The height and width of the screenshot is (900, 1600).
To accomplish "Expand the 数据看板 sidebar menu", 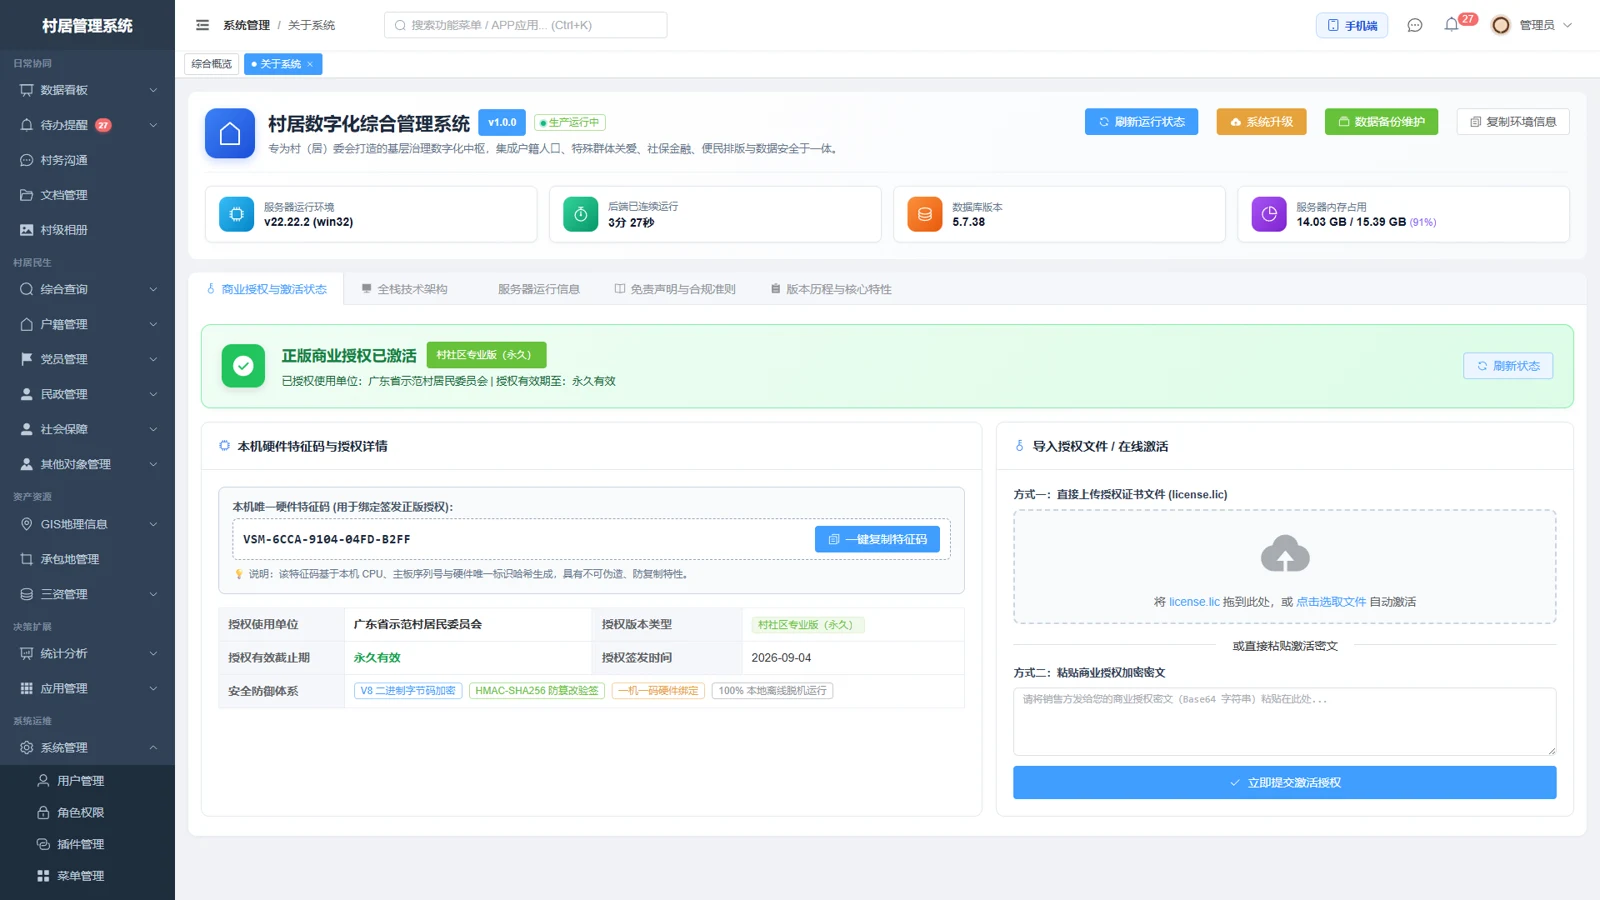I will pyautogui.click(x=87, y=90).
